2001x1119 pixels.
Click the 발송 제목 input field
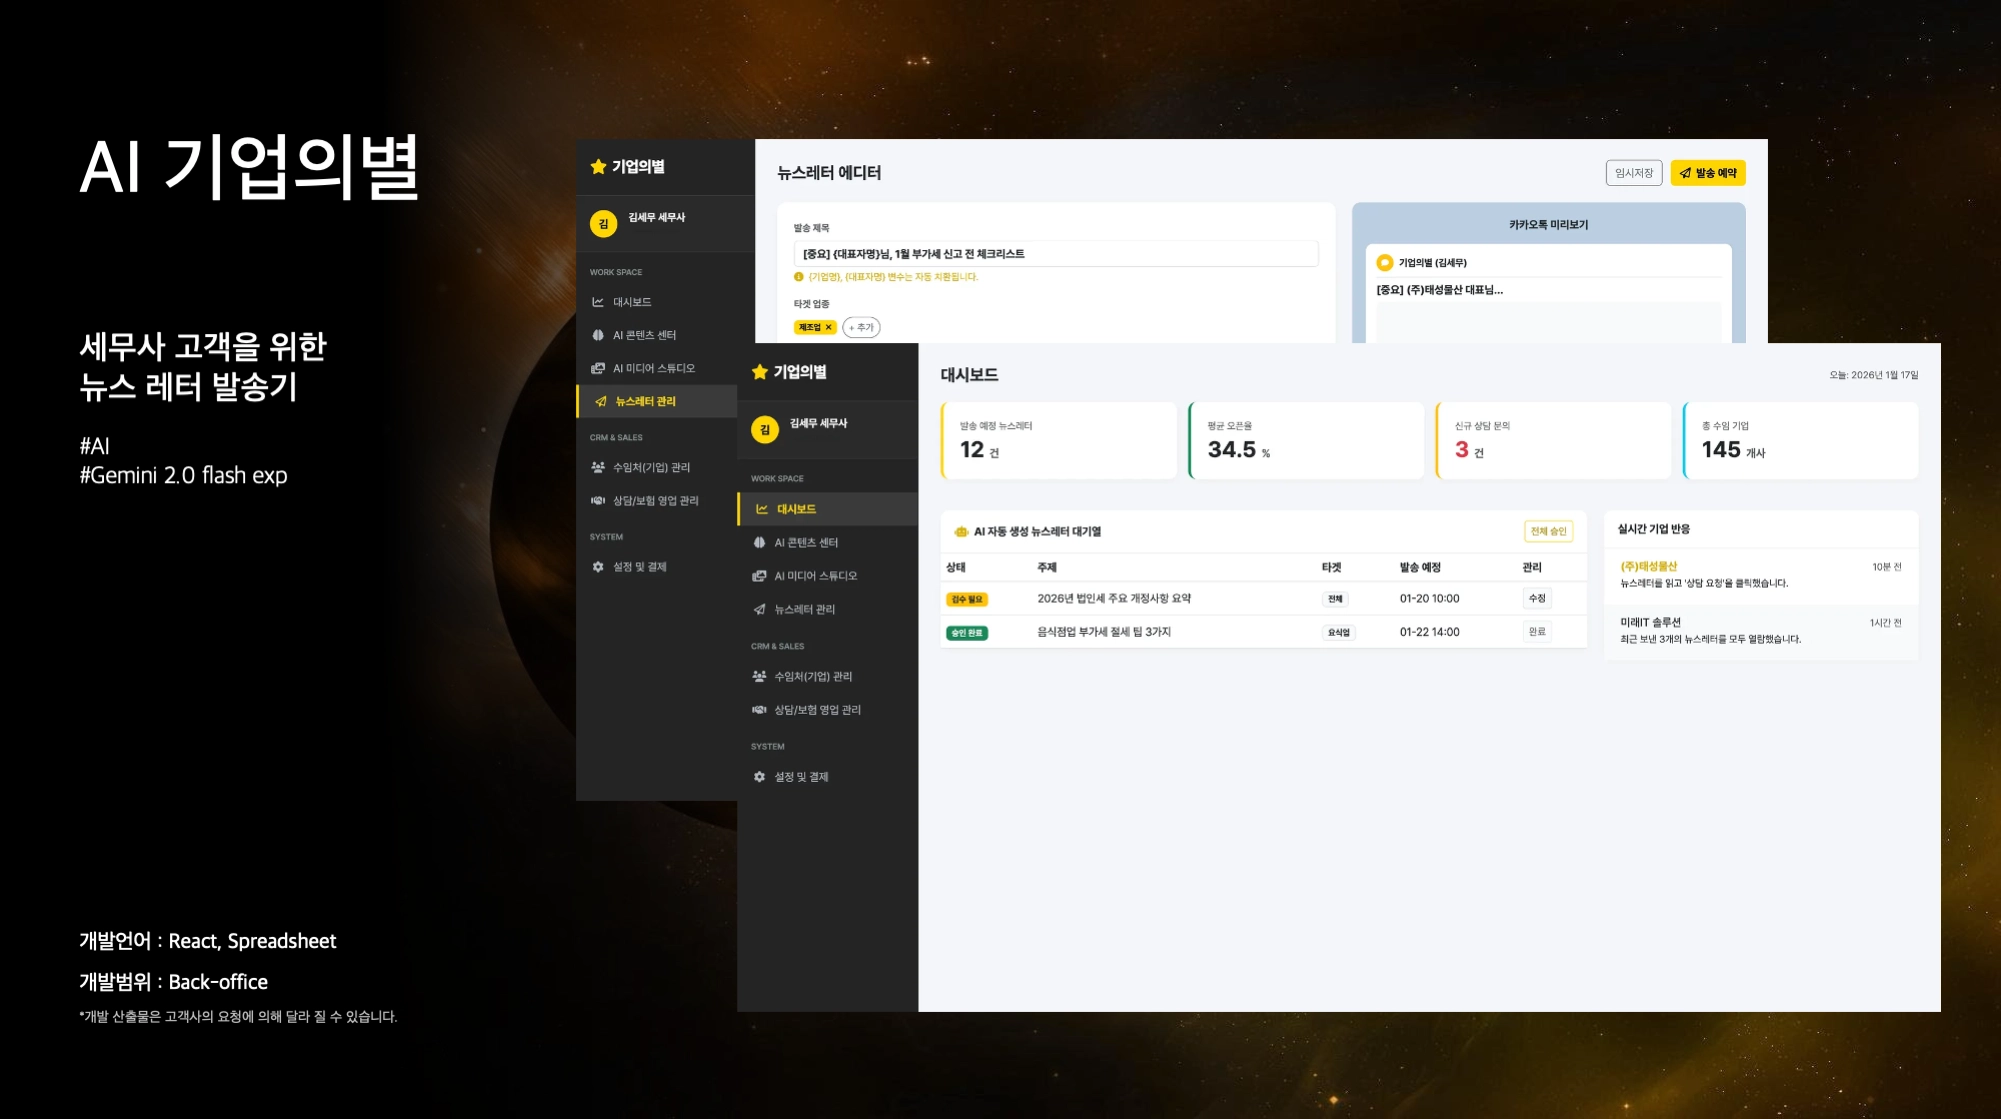click(x=1054, y=254)
